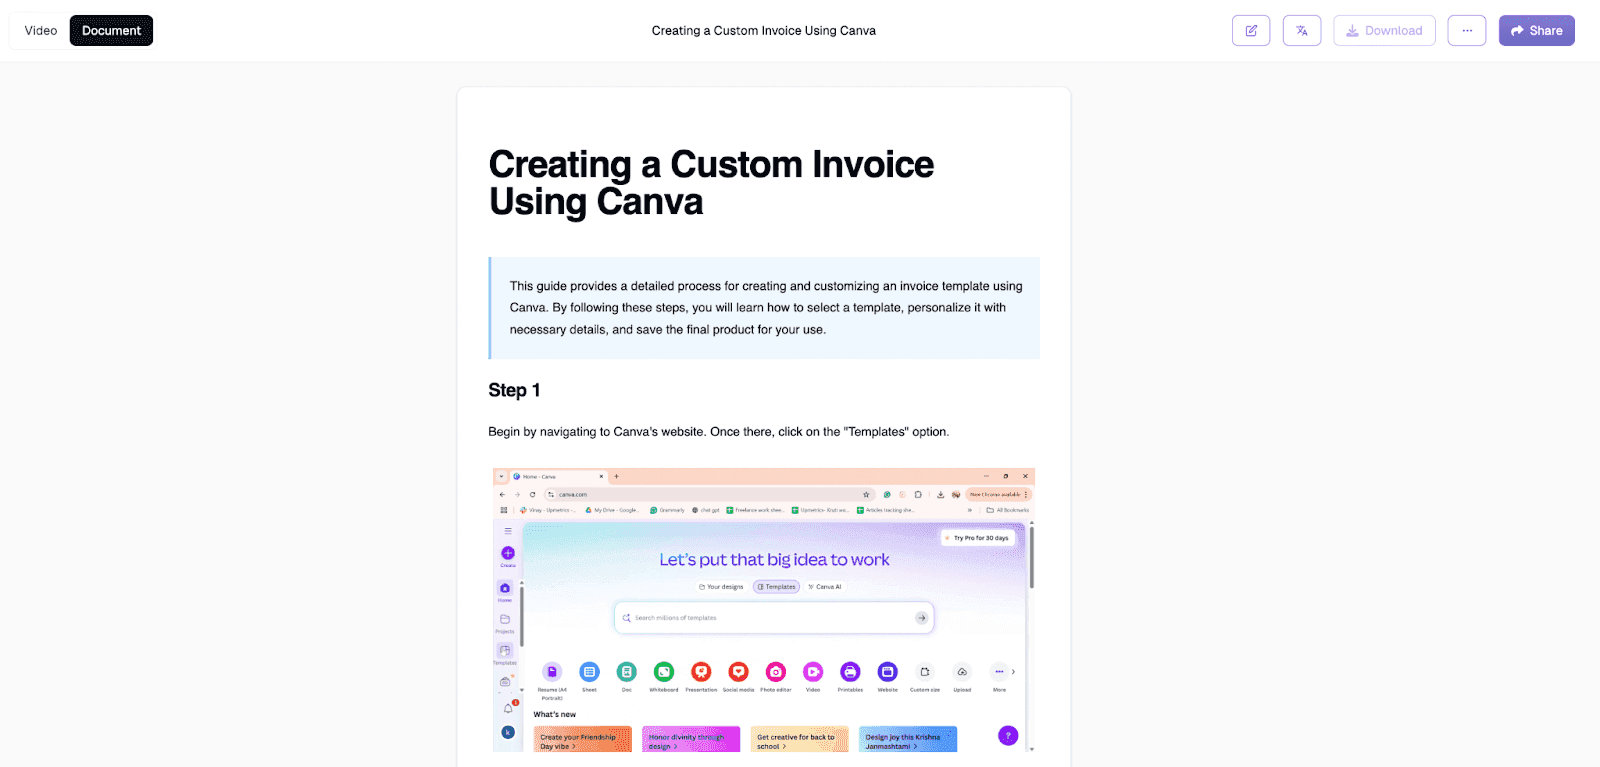Click 'Your designs' pill in Canva screenshot
The image size is (1600, 767).
click(722, 587)
